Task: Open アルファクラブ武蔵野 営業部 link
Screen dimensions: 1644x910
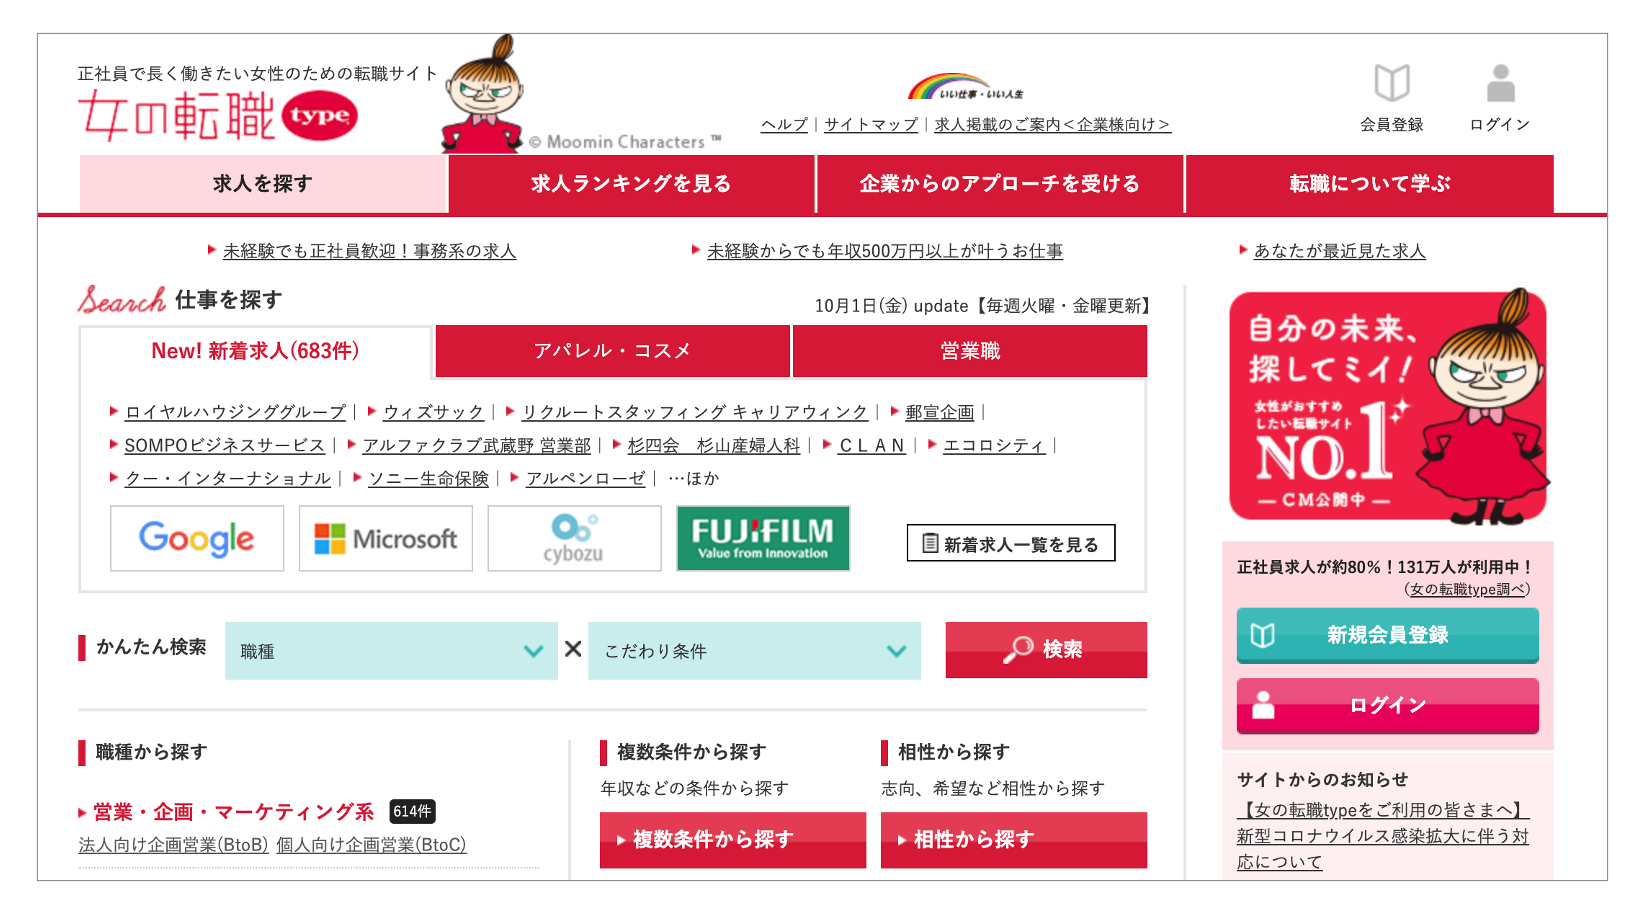Action: (477, 445)
